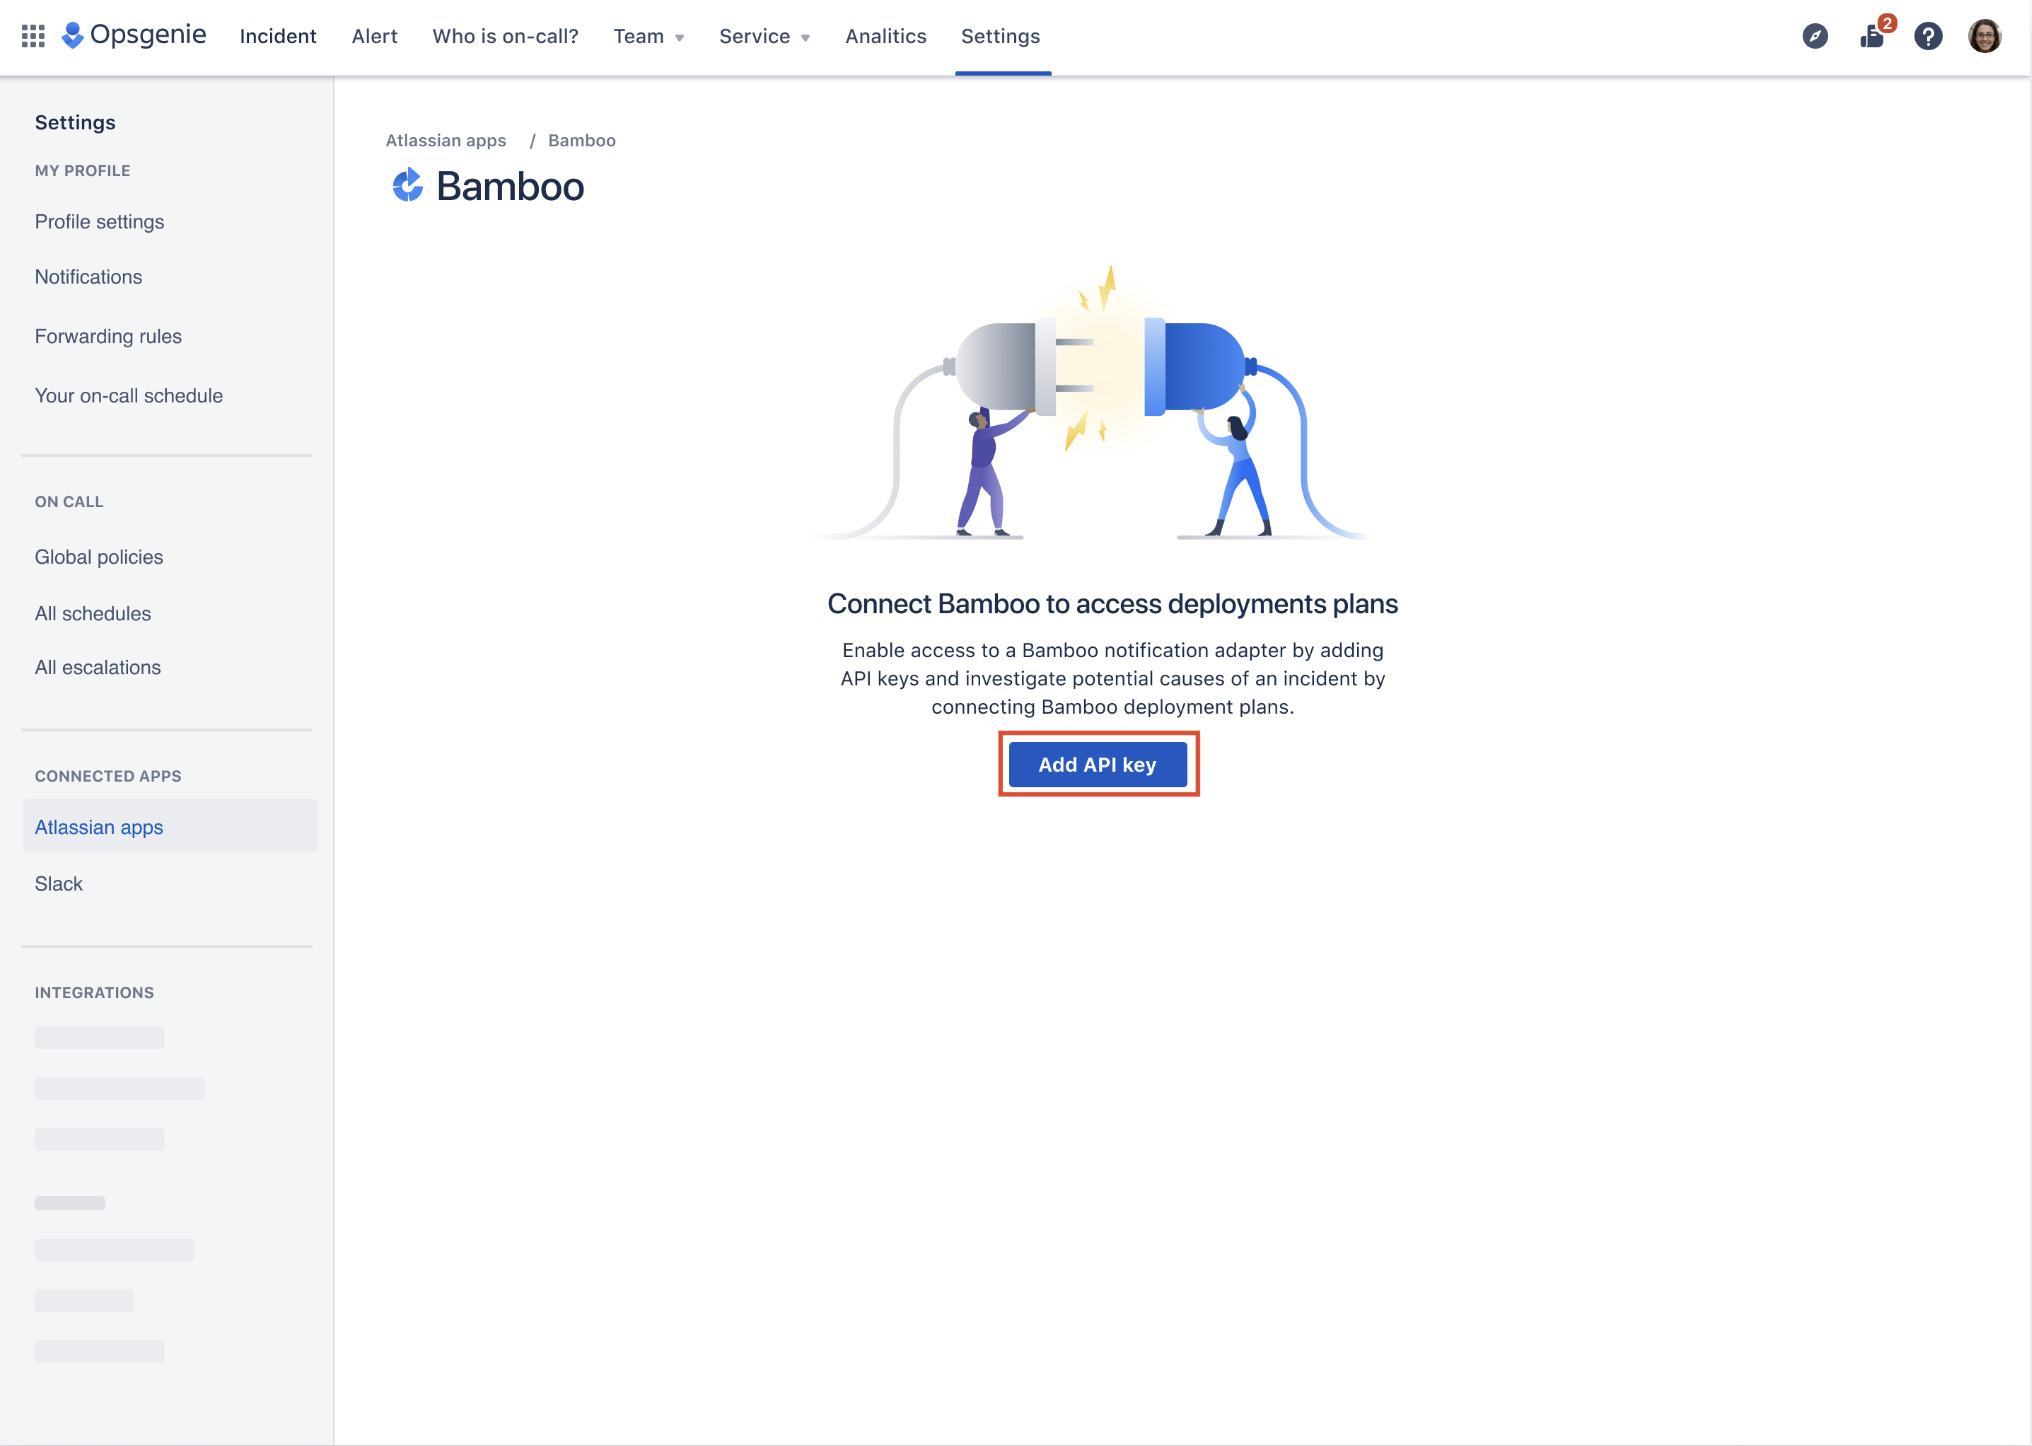Viewport: 2032px width, 1446px height.
Task: Open the notifications icon with badge
Action: click(1872, 36)
